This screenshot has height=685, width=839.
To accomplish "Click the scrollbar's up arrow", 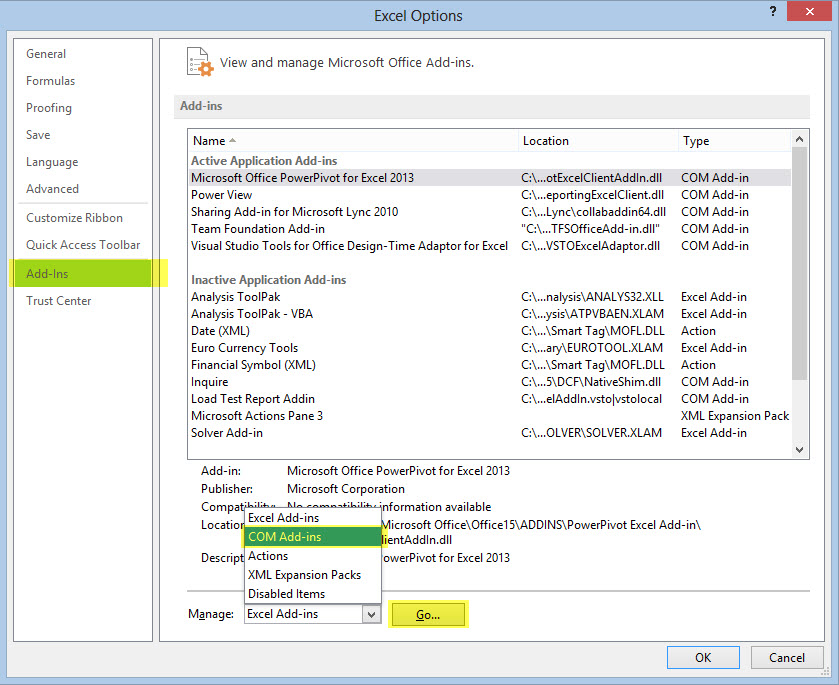I will [799, 138].
